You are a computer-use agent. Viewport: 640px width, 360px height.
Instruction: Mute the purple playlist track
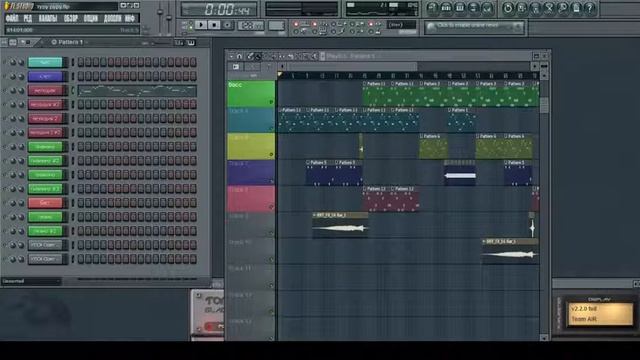point(271,181)
